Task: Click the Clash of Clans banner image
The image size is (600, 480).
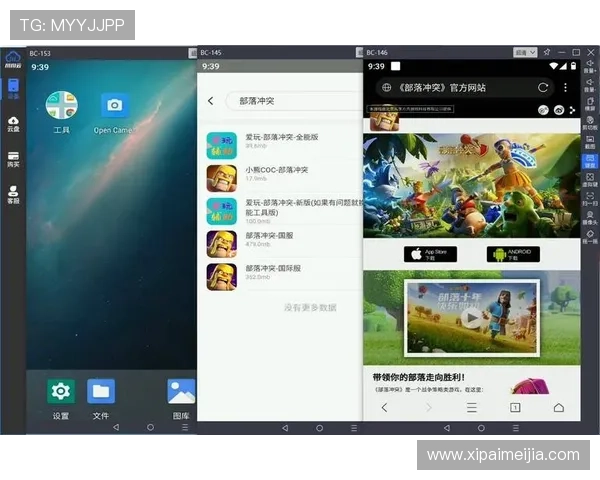Action: click(x=471, y=186)
